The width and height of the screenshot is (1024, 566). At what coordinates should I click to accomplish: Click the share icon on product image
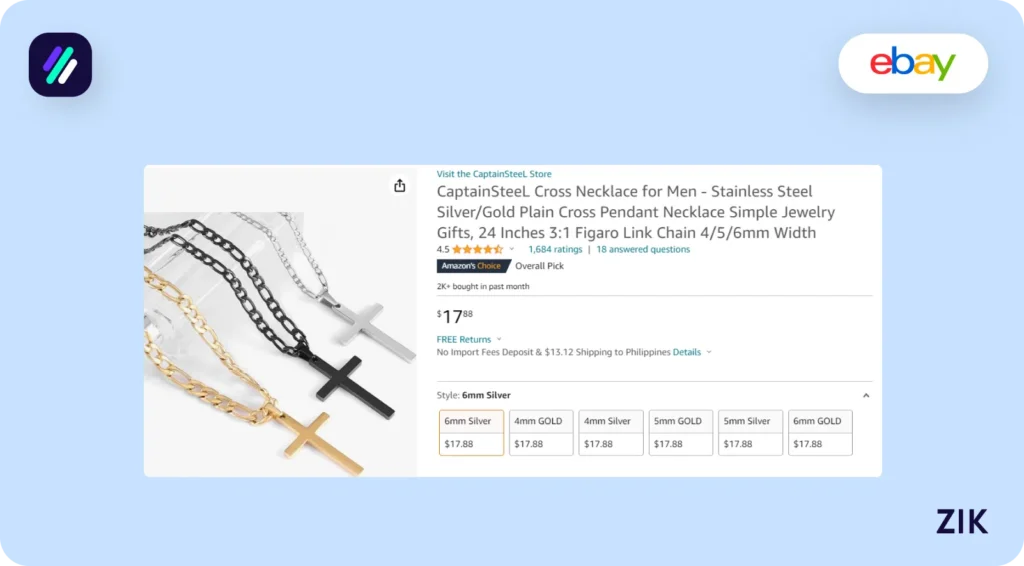click(x=400, y=185)
